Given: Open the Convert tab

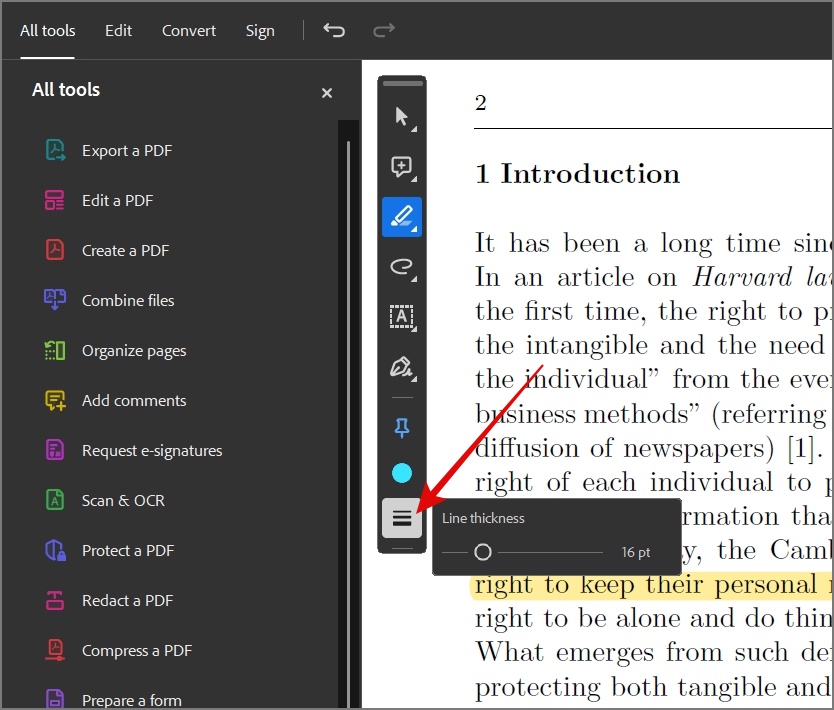Looking at the screenshot, I should coord(189,31).
